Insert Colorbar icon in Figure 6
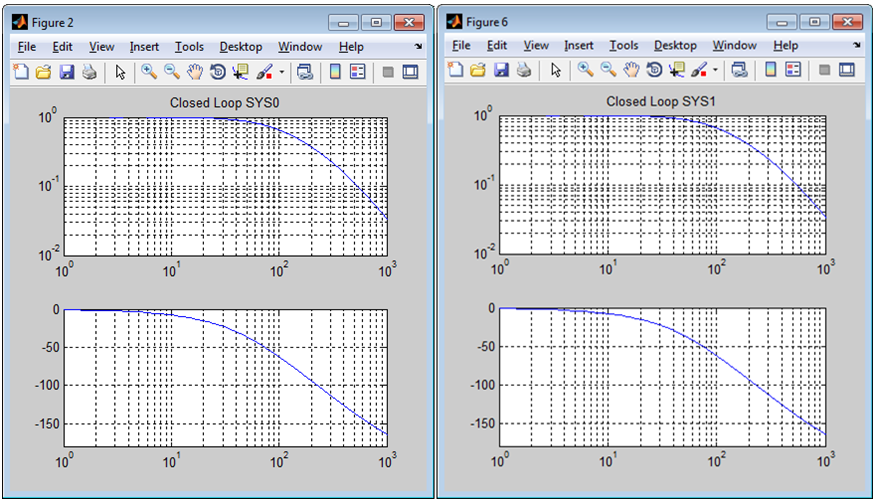 (x=770, y=70)
